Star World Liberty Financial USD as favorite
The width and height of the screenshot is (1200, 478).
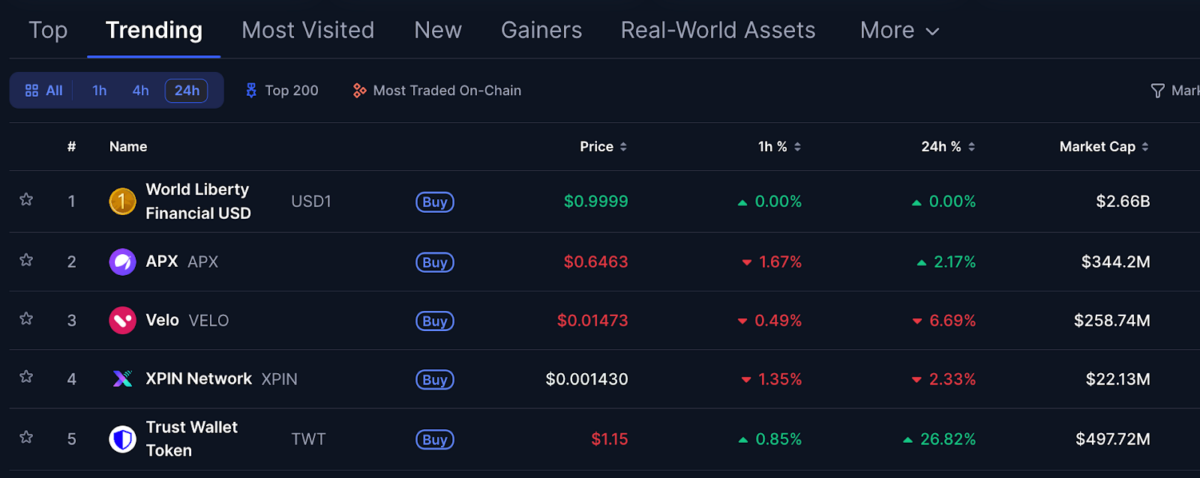(26, 200)
